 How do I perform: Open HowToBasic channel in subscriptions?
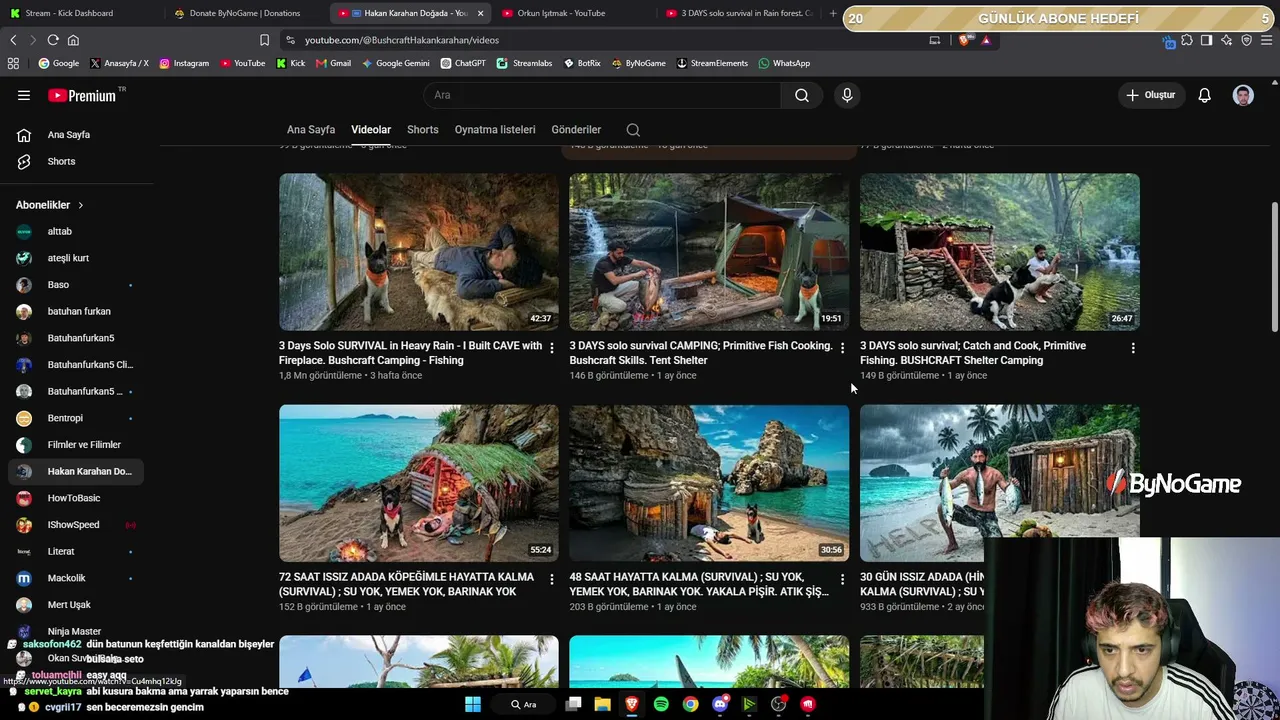[77, 498]
